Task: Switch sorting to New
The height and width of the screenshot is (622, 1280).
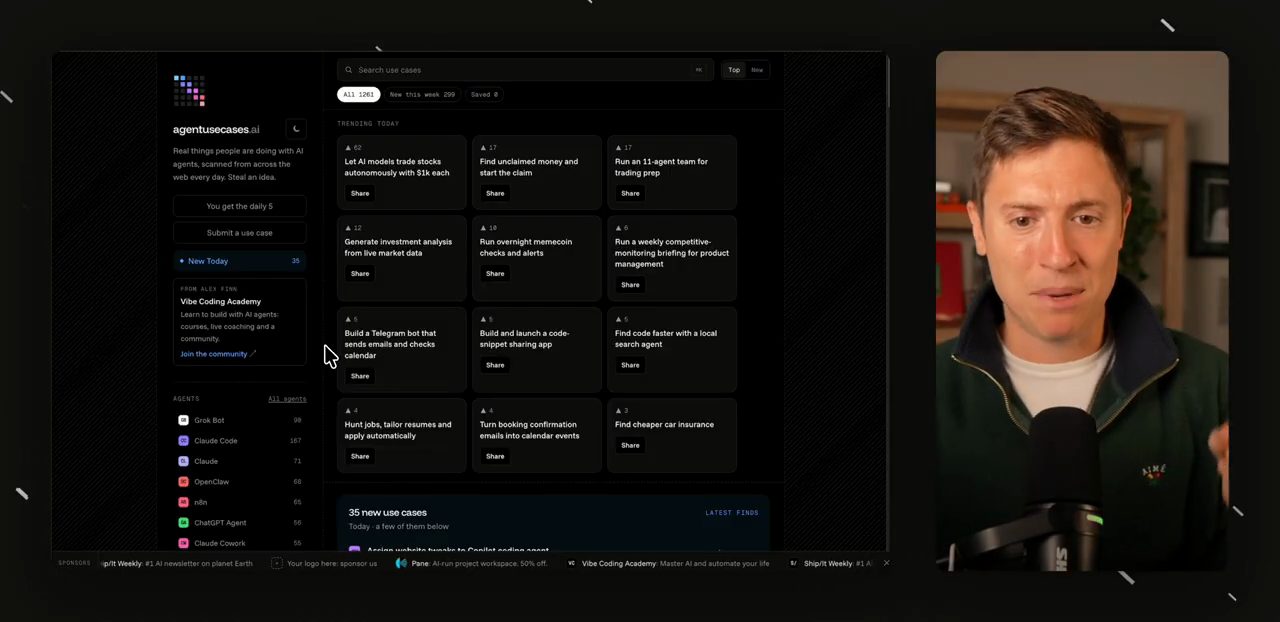Action: 757,70
